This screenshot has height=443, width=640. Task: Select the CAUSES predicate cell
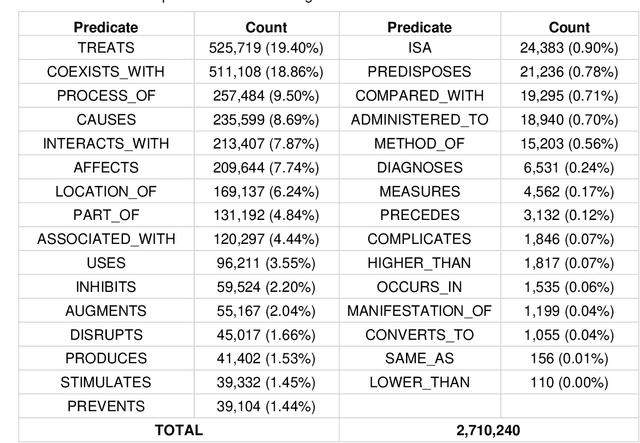pos(106,120)
